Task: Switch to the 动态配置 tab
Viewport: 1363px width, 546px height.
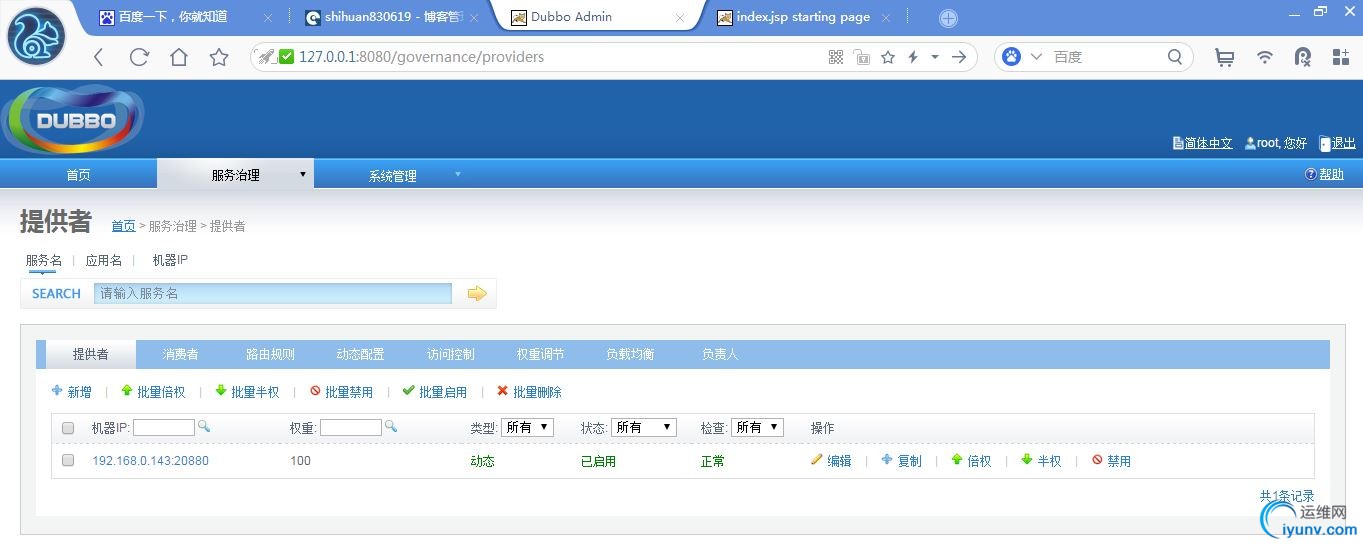Action: 360,354
